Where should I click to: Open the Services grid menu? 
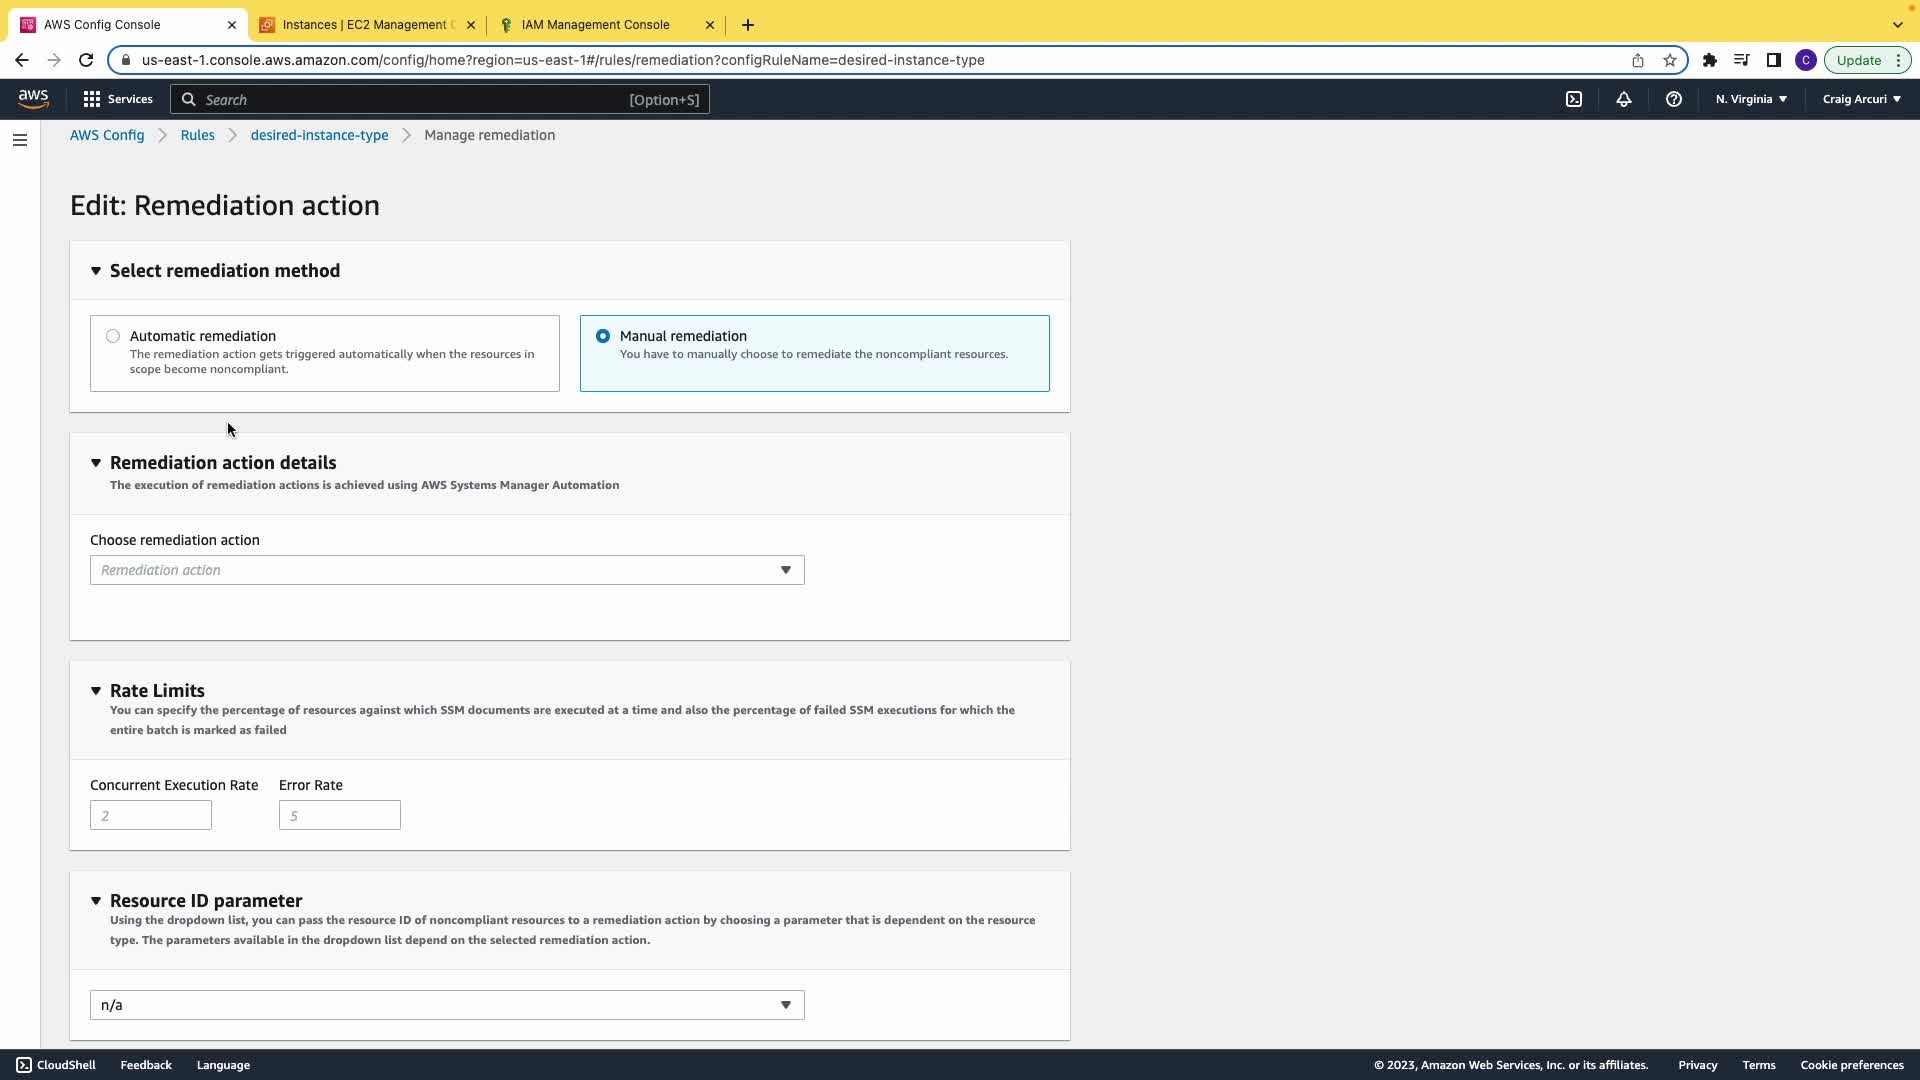pos(118,99)
